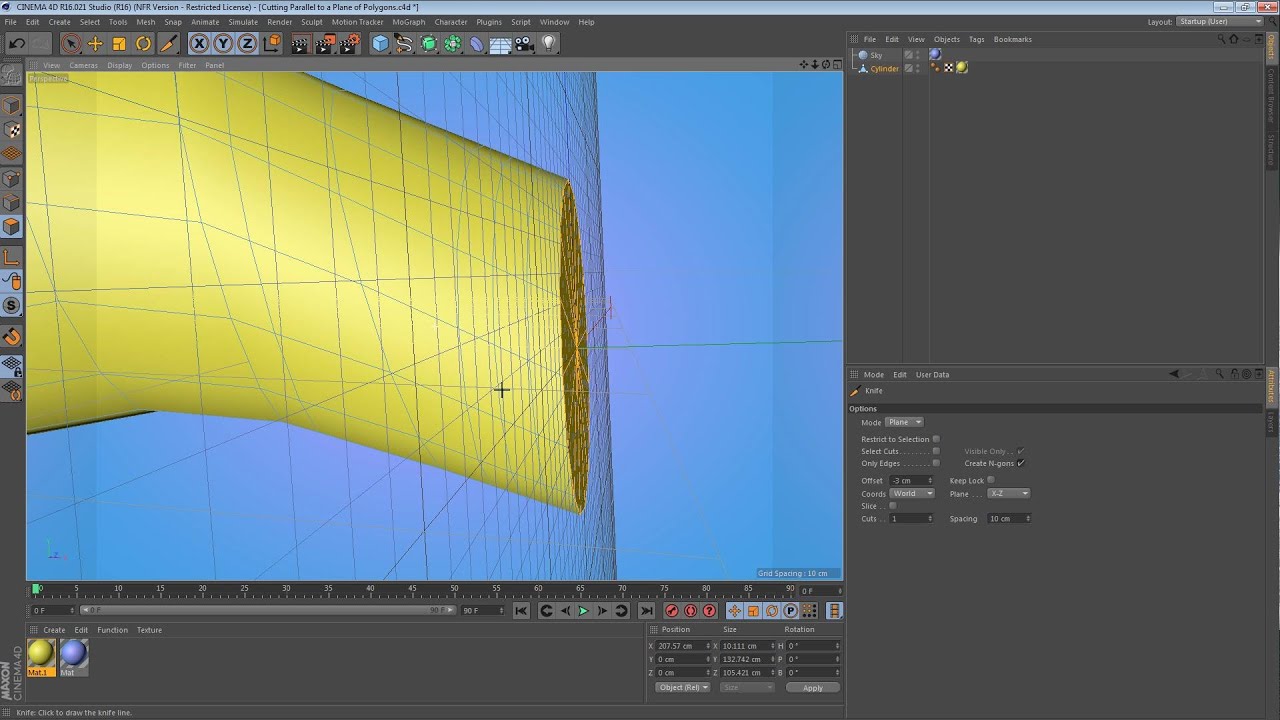
Task: Open Knife Mode dropdown set to Plane
Action: tap(904, 422)
